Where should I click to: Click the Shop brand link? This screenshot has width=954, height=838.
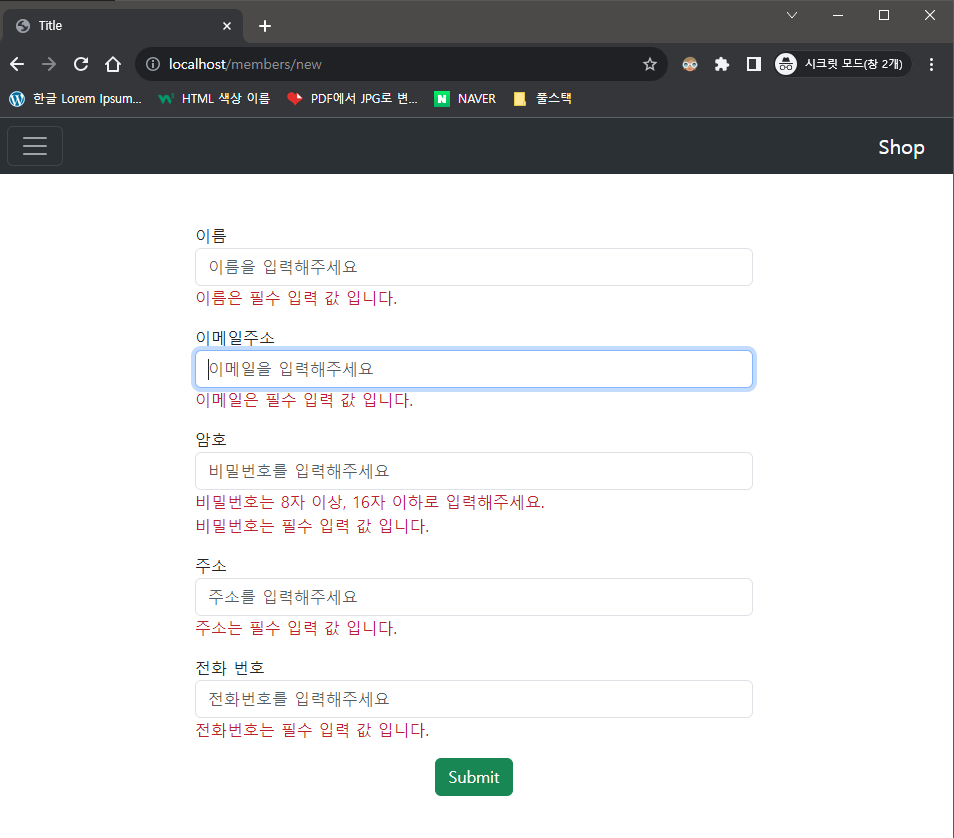[901, 147]
